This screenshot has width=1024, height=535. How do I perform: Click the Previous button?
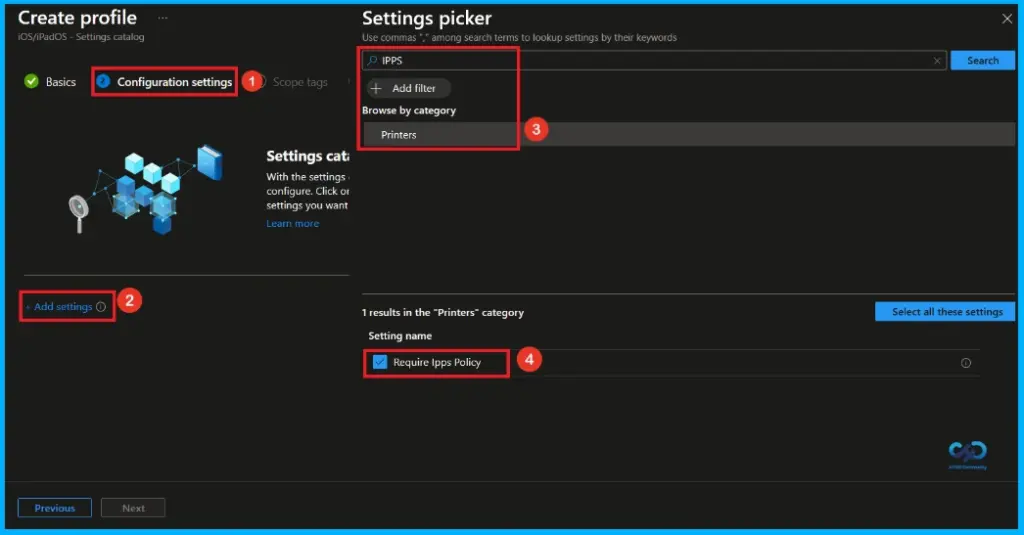55,508
